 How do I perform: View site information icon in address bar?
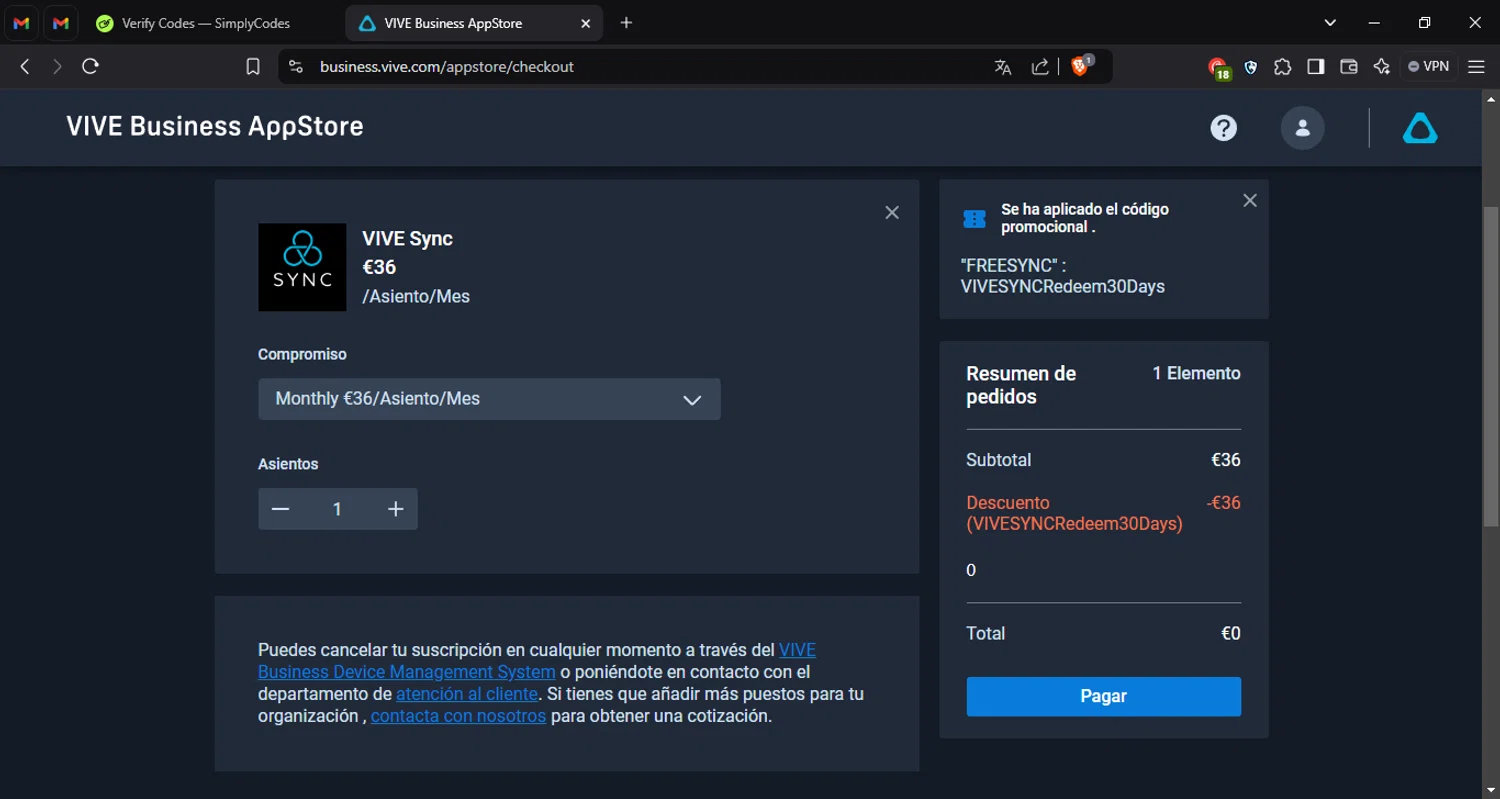(295, 67)
